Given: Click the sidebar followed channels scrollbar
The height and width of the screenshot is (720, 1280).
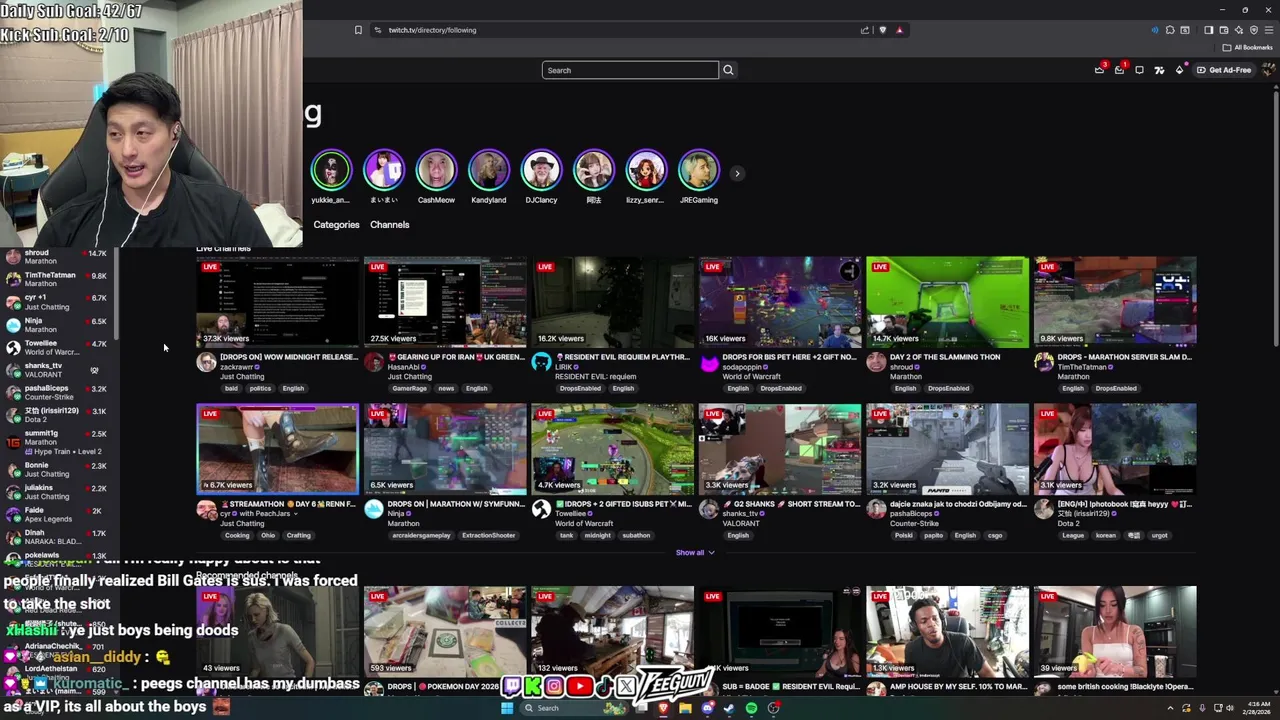Looking at the screenshot, I should point(116,292).
